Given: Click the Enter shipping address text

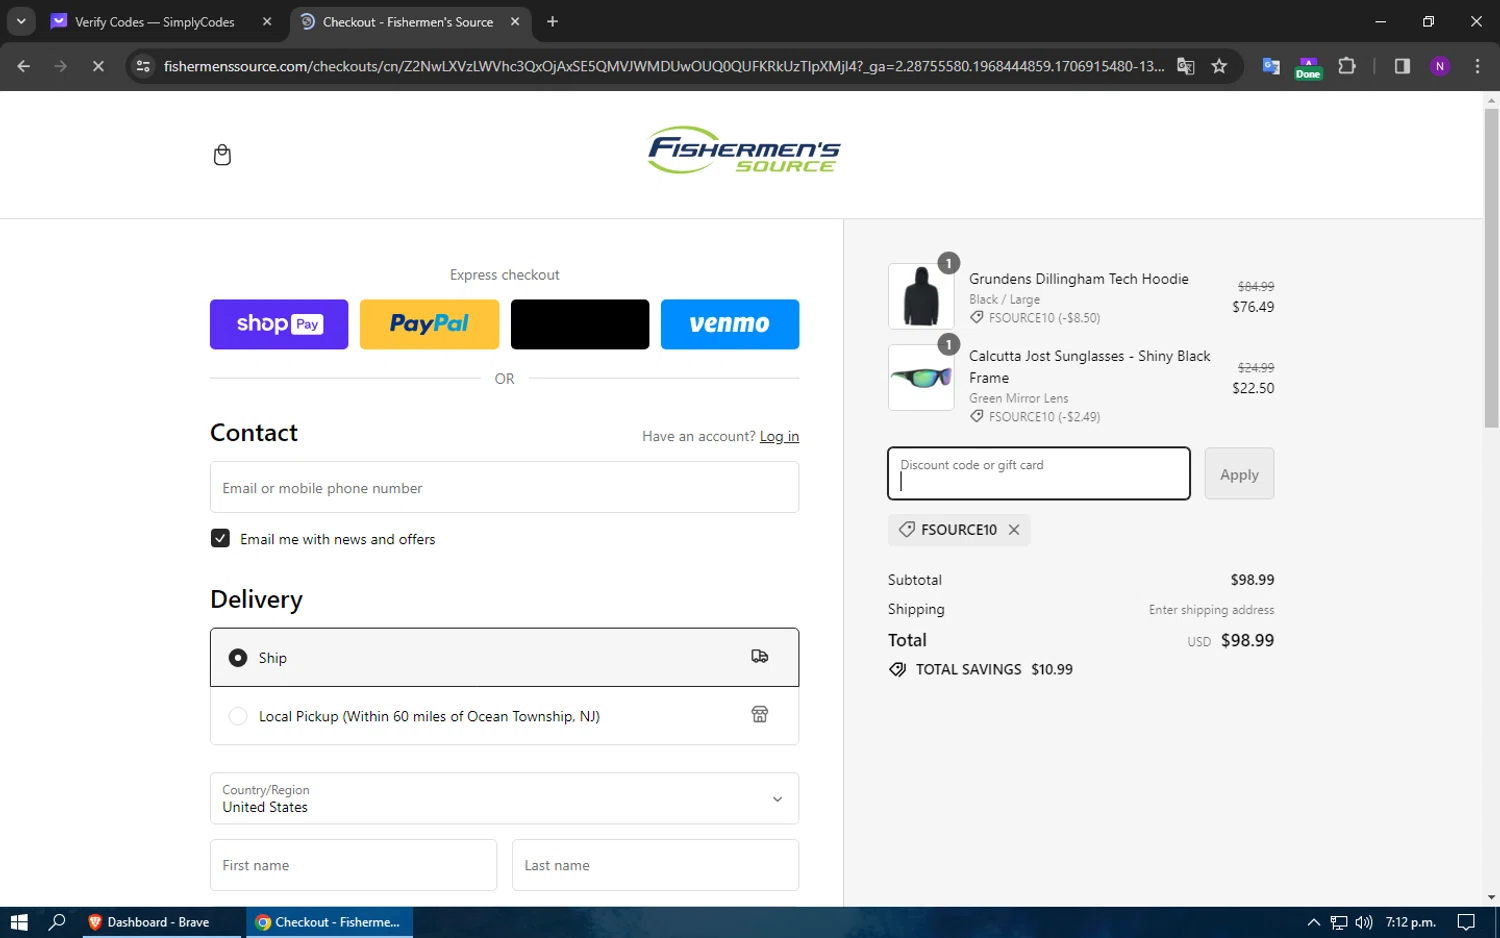Looking at the screenshot, I should point(1211,610).
